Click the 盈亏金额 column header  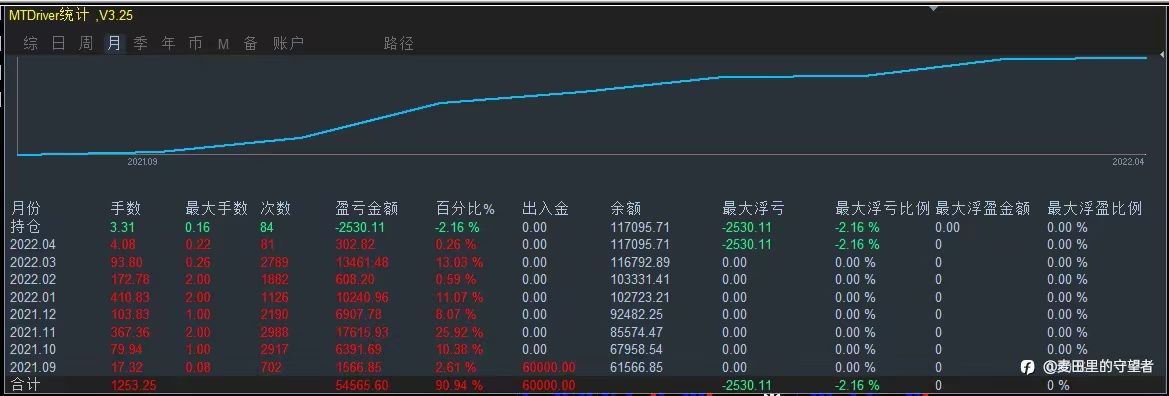pyautogui.click(x=368, y=209)
